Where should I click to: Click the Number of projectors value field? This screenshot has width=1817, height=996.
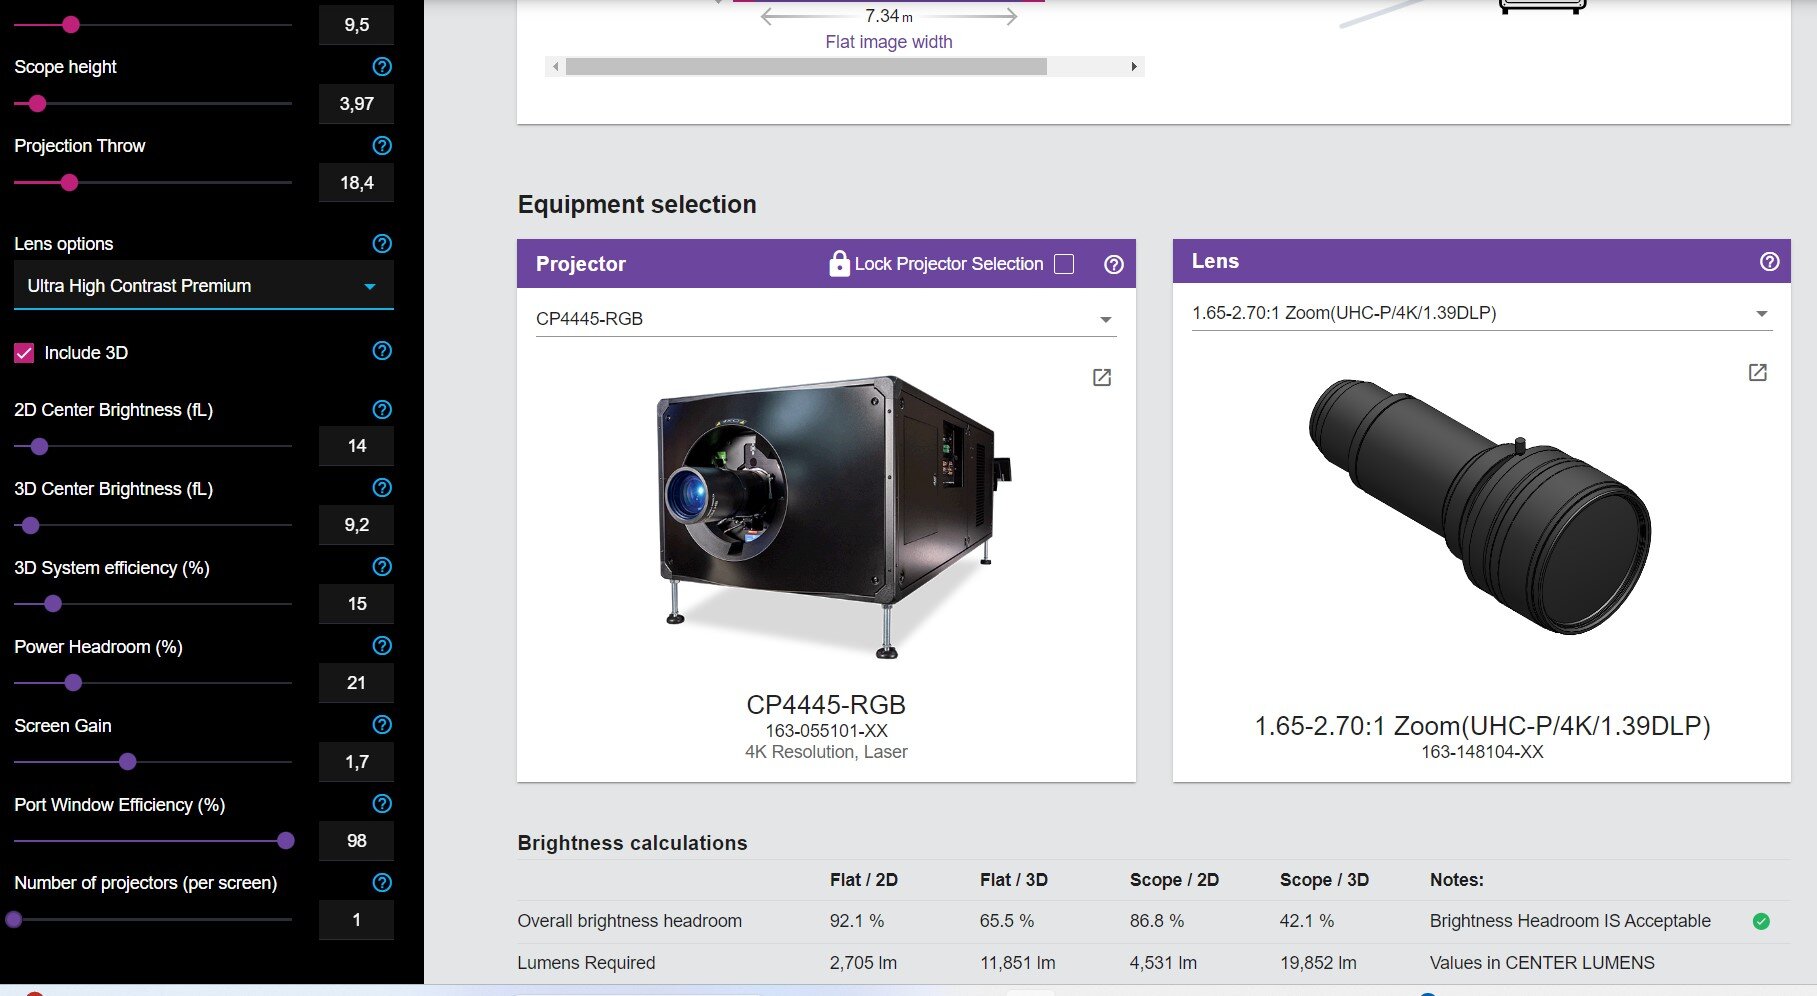click(x=356, y=920)
